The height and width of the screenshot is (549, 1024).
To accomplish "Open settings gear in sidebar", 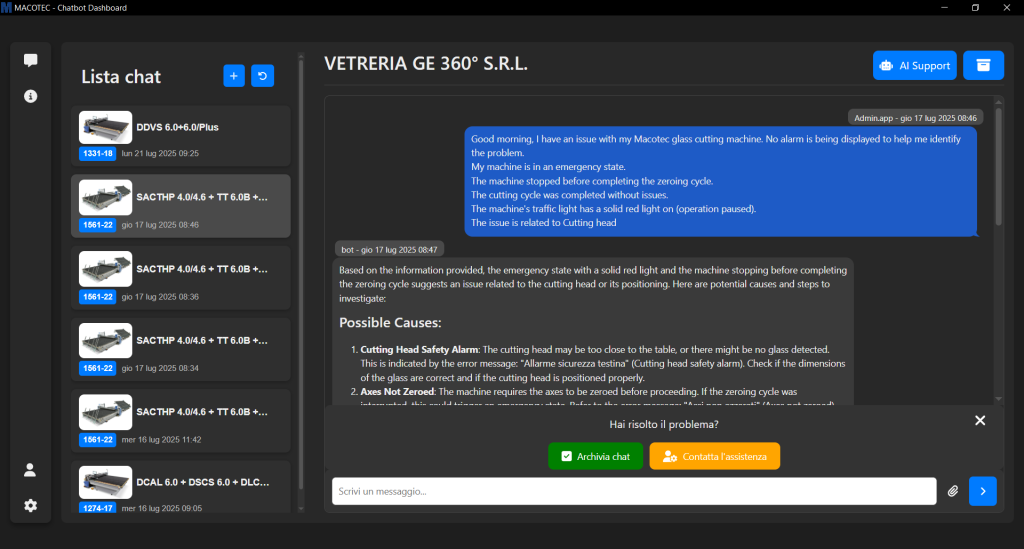I will point(30,505).
